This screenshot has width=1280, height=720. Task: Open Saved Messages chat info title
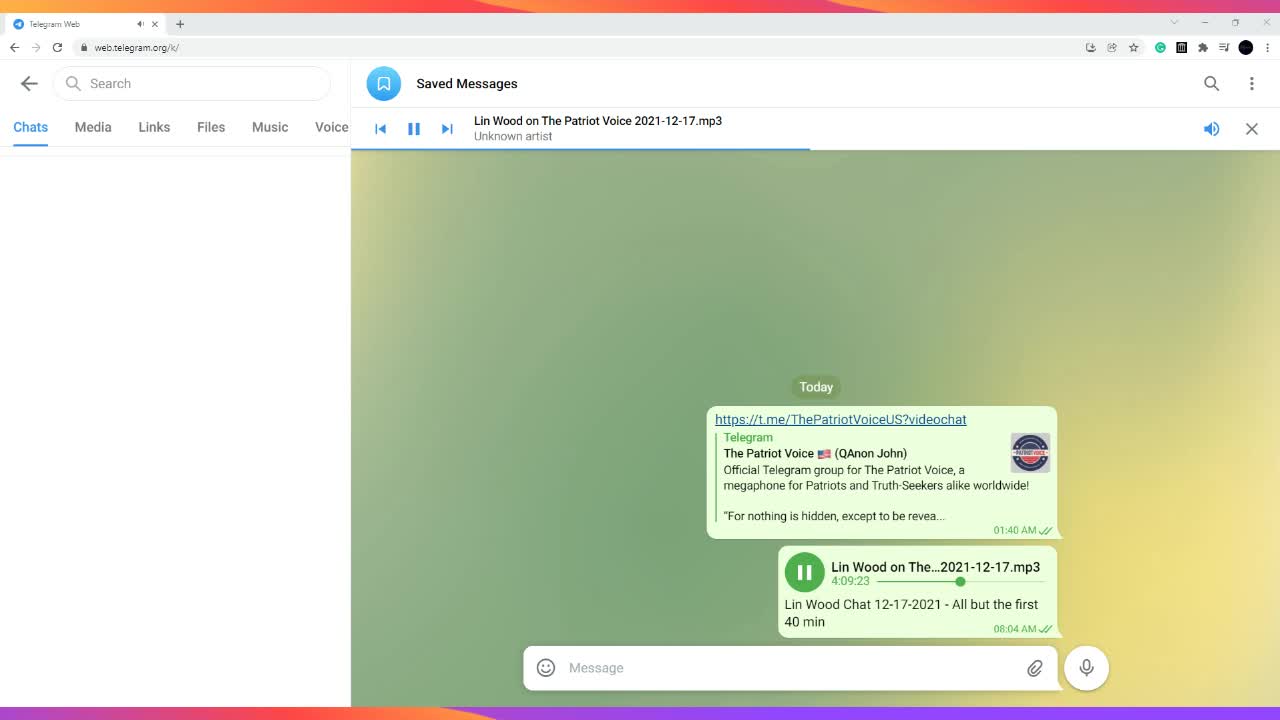point(467,84)
